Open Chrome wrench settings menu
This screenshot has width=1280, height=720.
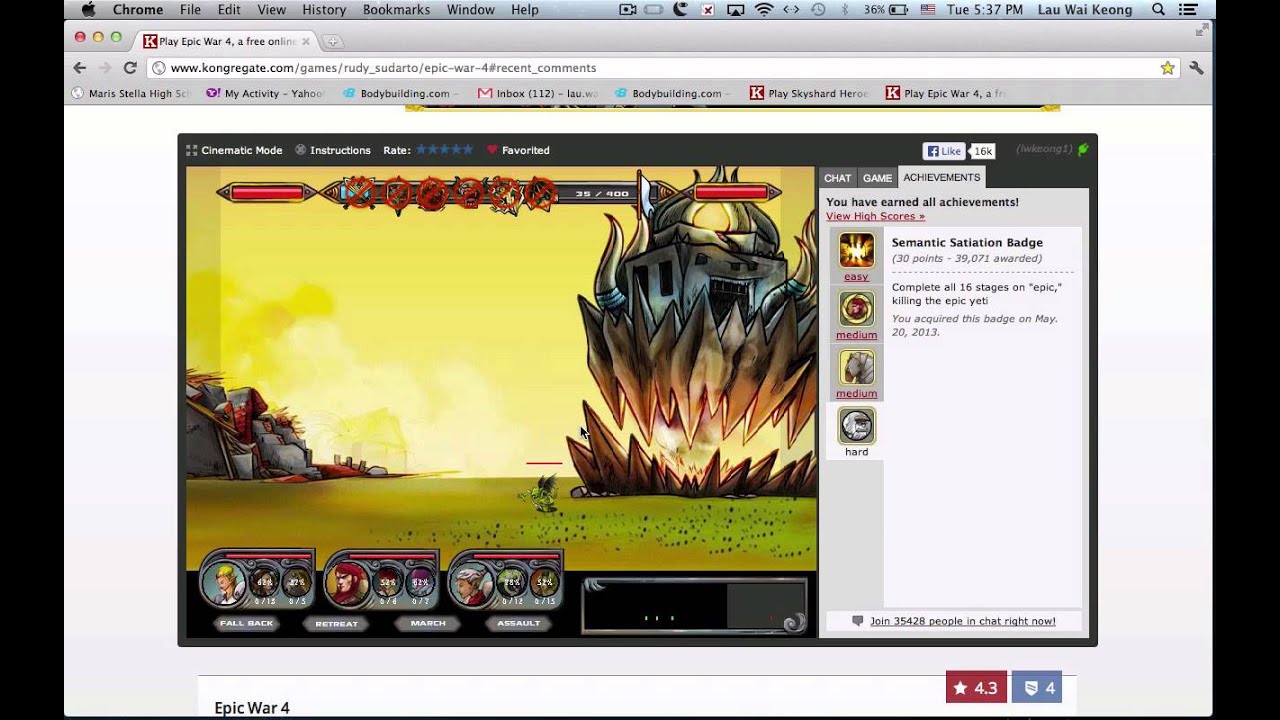pyautogui.click(x=1196, y=68)
